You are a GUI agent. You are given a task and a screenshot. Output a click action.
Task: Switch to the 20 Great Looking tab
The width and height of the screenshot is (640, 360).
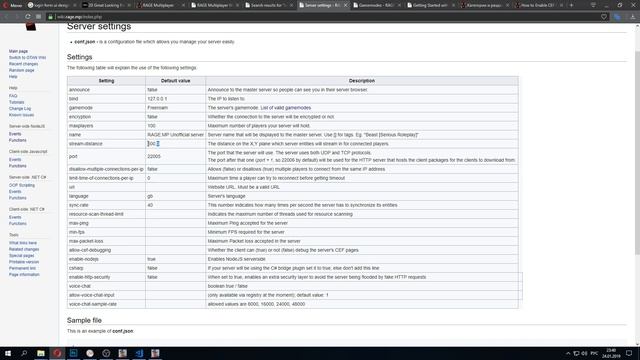point(106,5)
